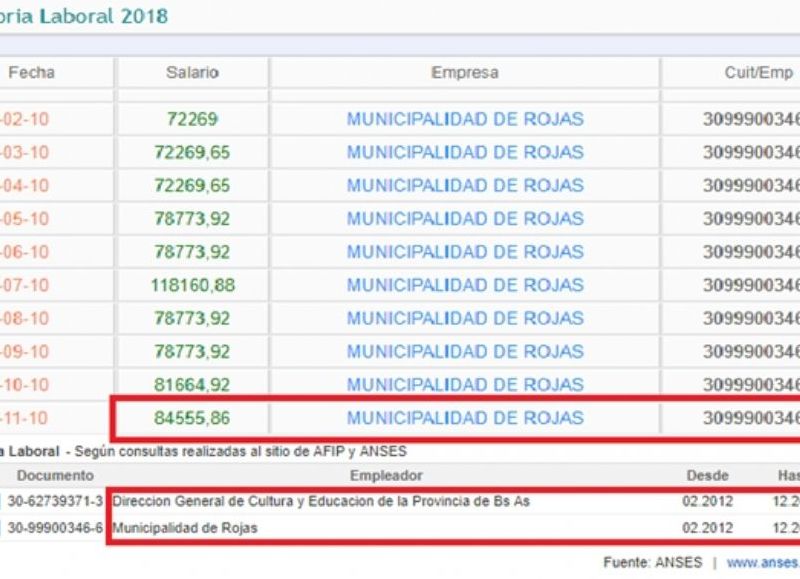Open Municipalidad de Rojas link in 03-10 row
This screenshot has height=579, width=800.
coord(465,152)
